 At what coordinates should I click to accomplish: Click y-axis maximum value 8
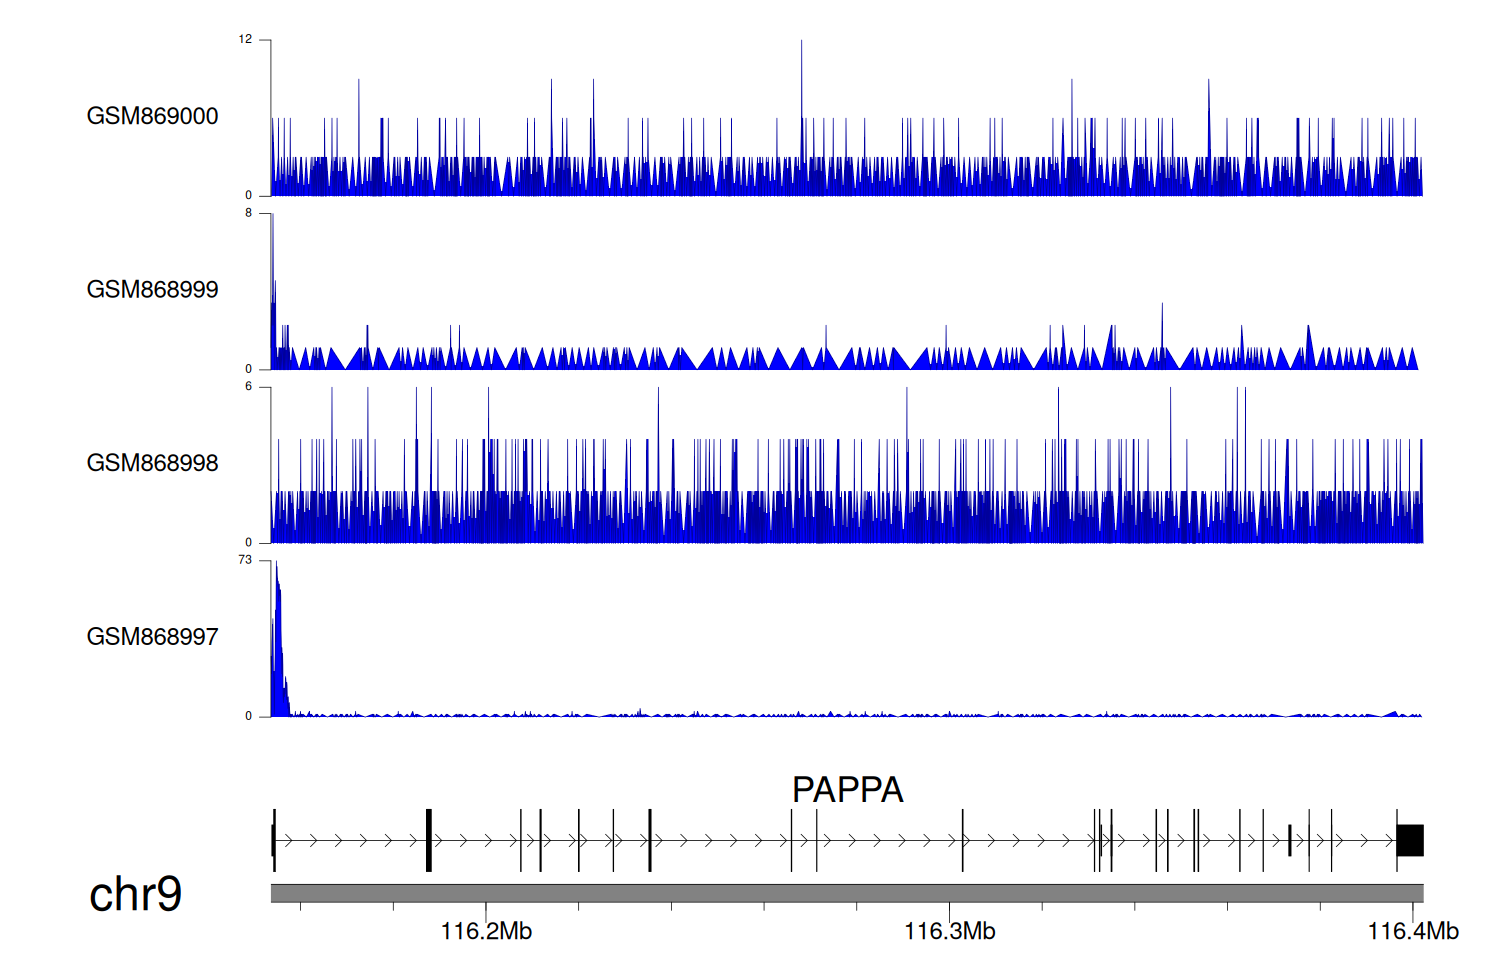tap(248, 213)
